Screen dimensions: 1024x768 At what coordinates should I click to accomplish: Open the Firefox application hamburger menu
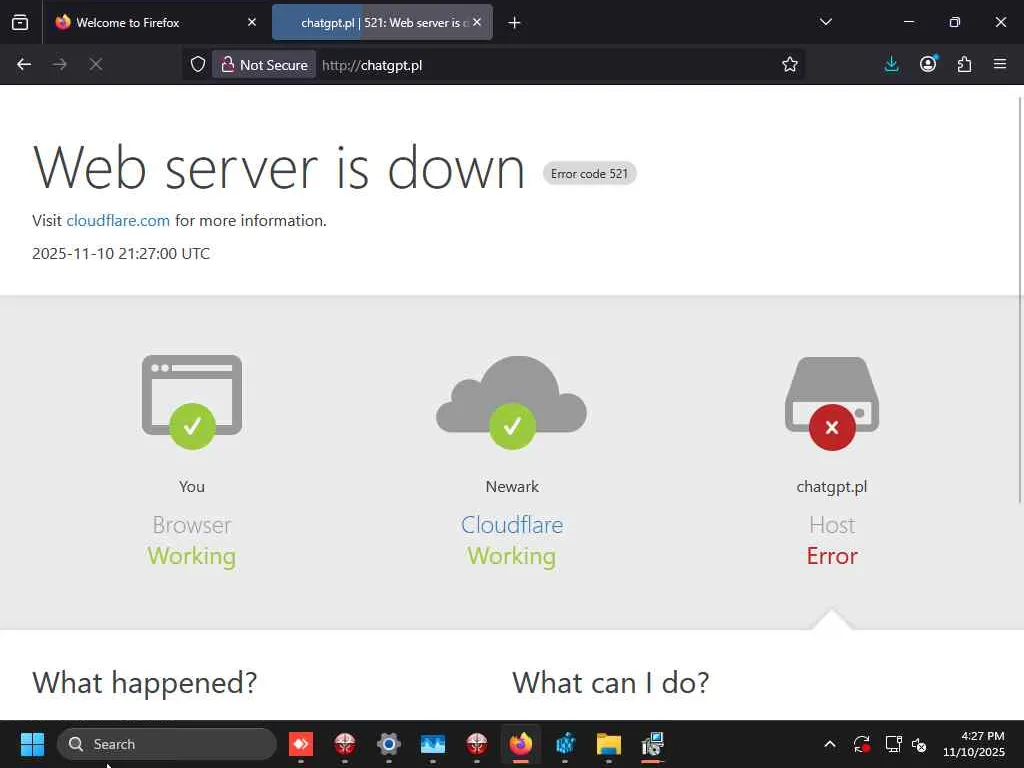point(1000,65)
